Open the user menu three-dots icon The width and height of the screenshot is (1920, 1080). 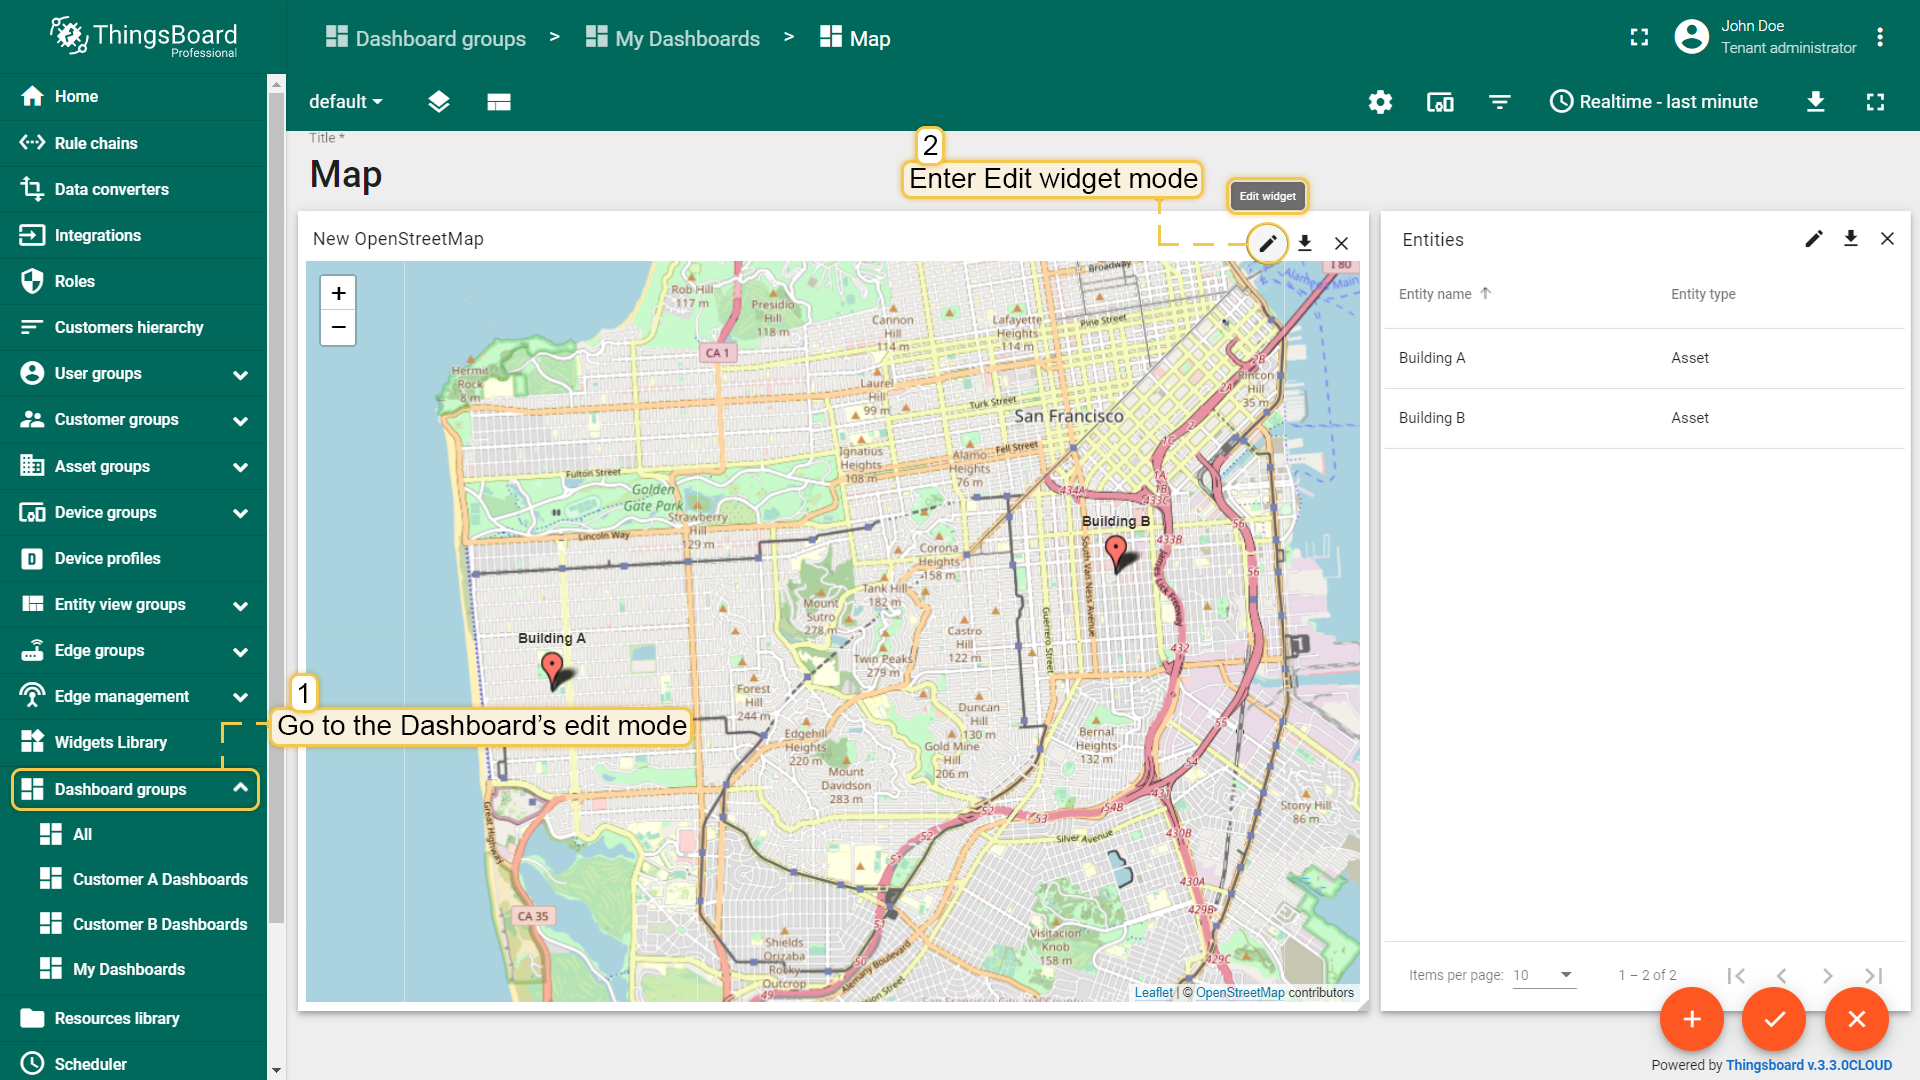pos(1880,37)
